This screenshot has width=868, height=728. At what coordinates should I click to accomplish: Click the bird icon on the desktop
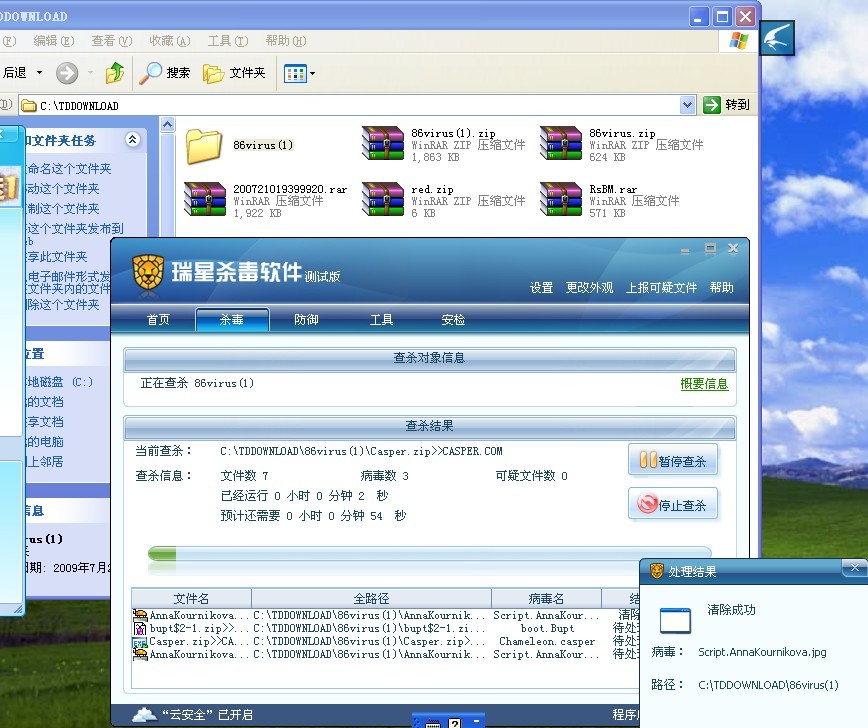pos(777,38)
